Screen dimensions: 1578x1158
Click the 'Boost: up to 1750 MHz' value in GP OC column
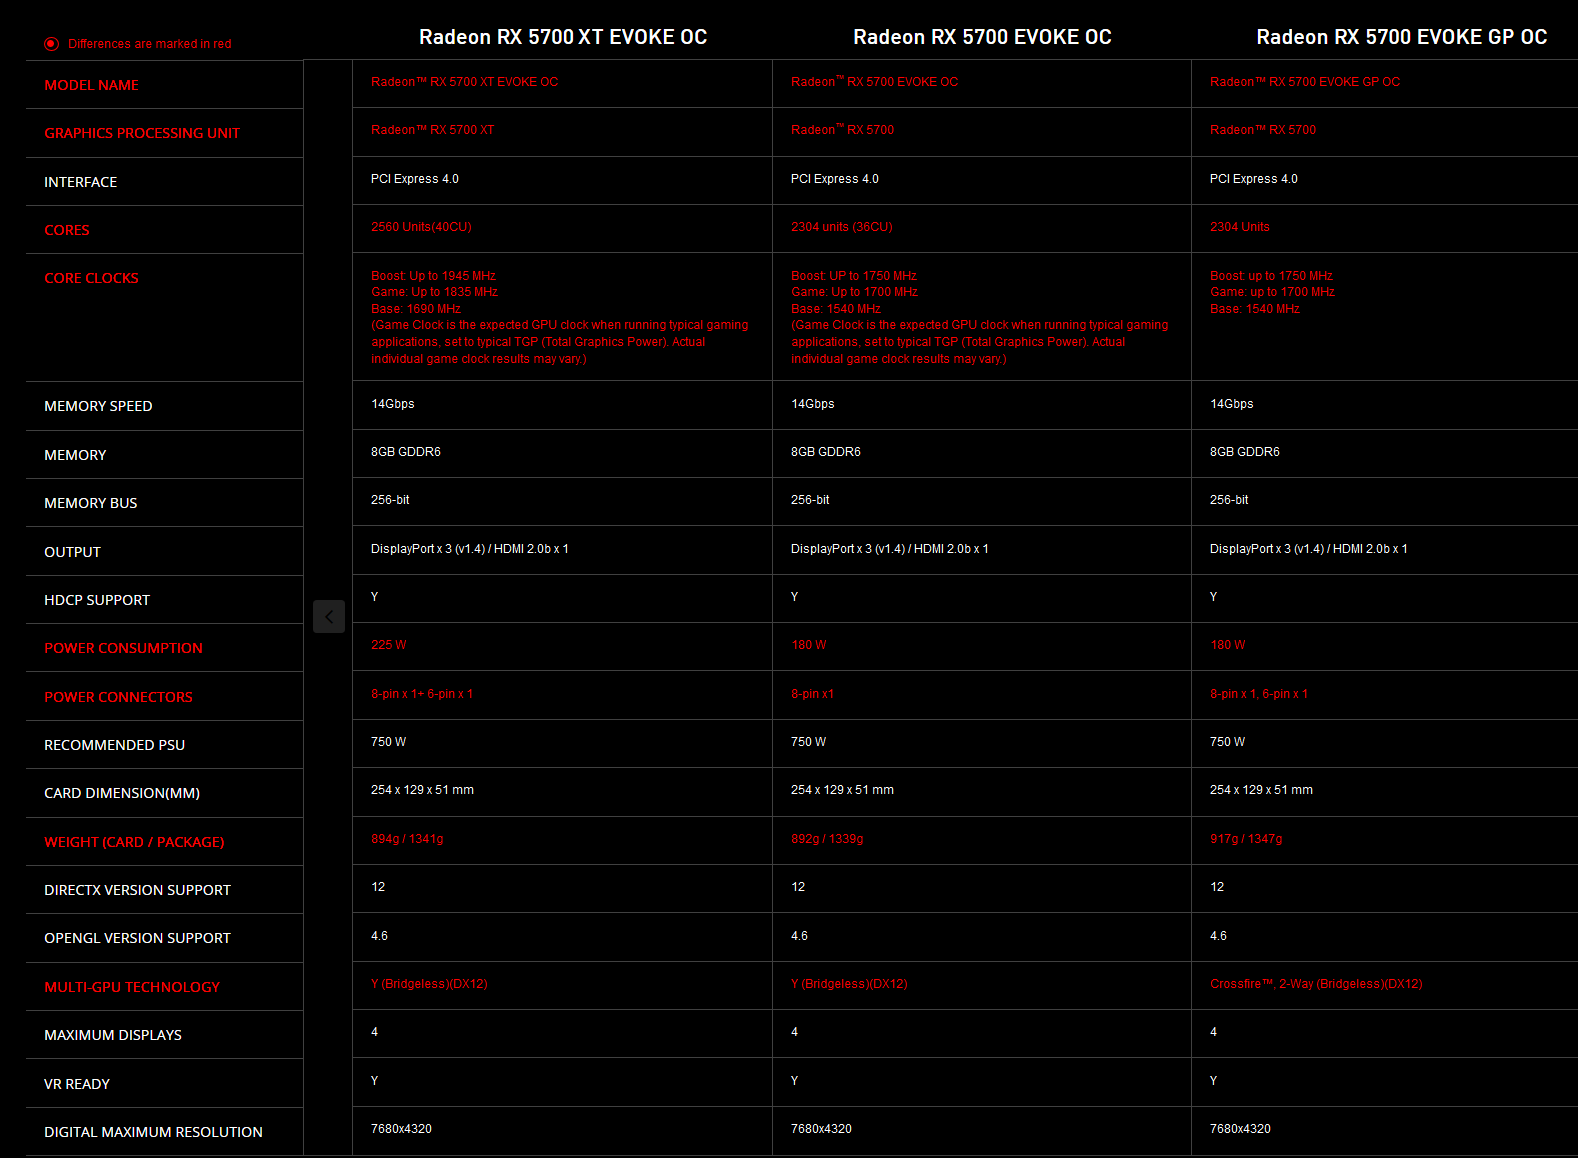click(1271, 276)
